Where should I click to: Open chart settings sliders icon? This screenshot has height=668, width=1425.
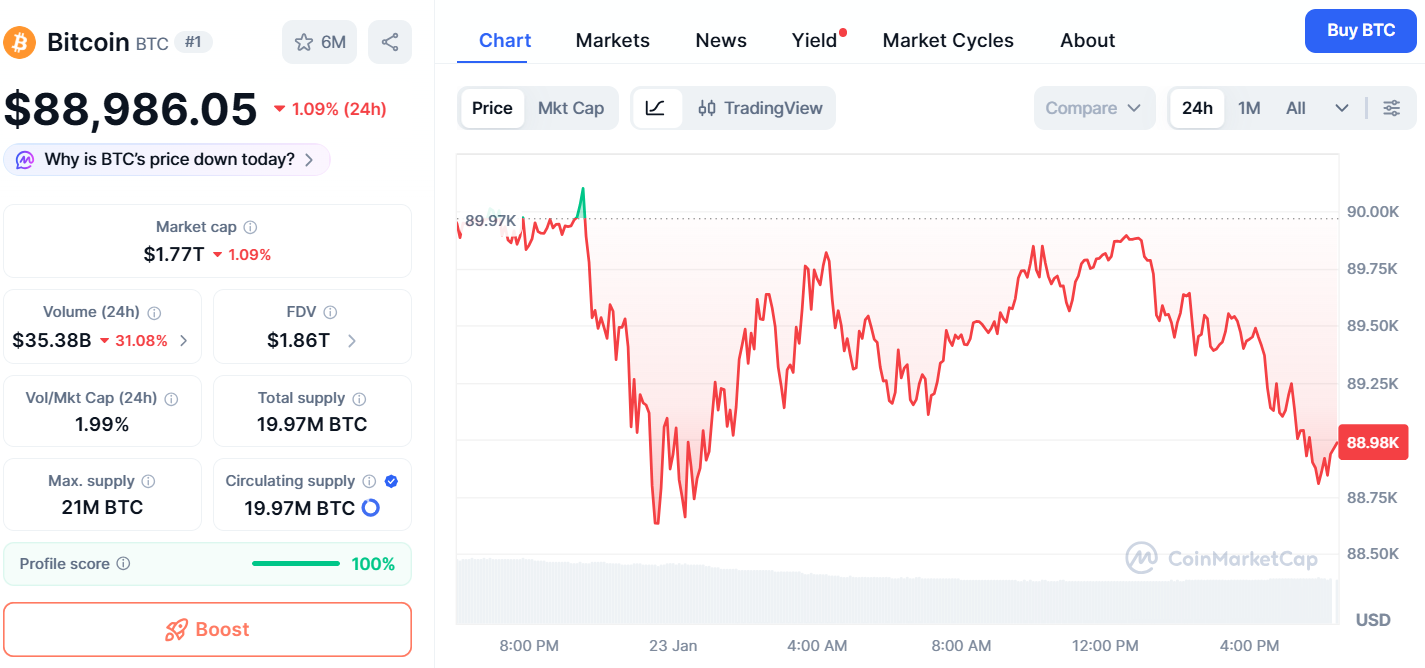(x=1391, y=108)
